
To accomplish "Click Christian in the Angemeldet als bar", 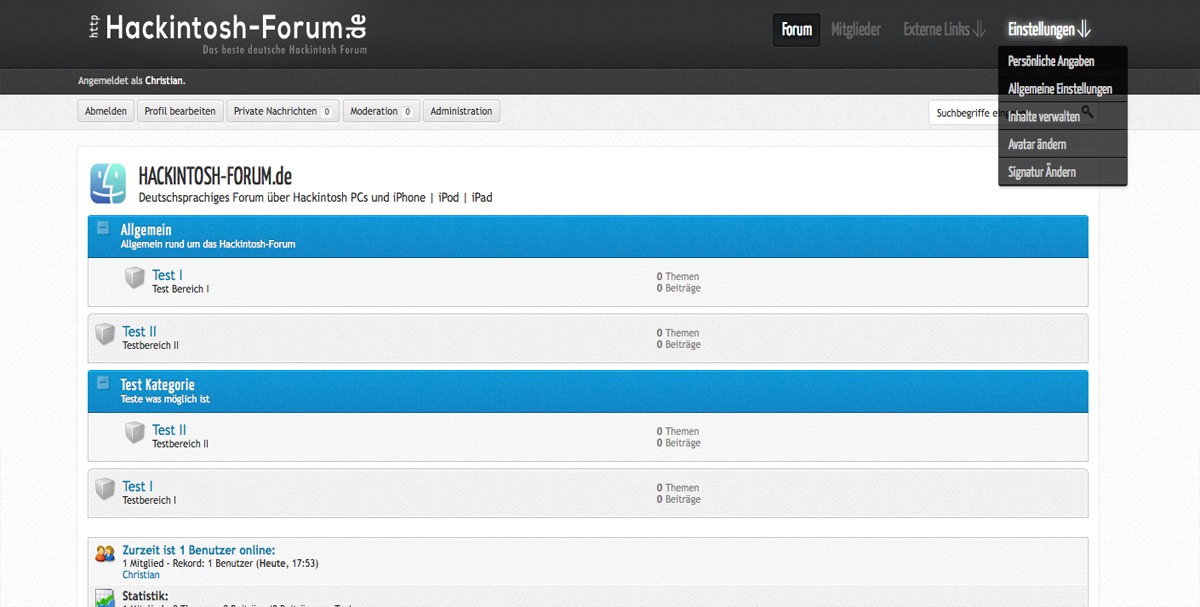I will pyautogui.click(x=165, y=80).
